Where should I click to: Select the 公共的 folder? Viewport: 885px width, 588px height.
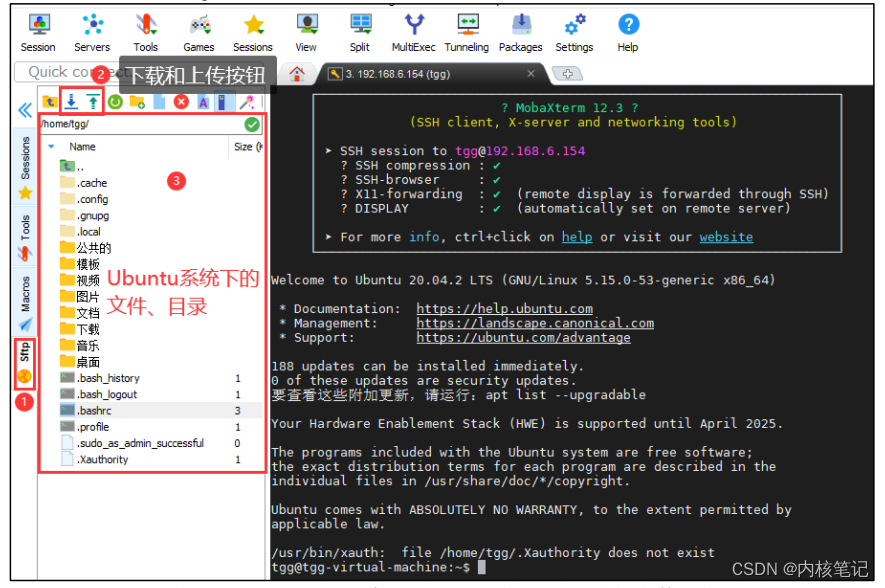click(x=85, y=248)
